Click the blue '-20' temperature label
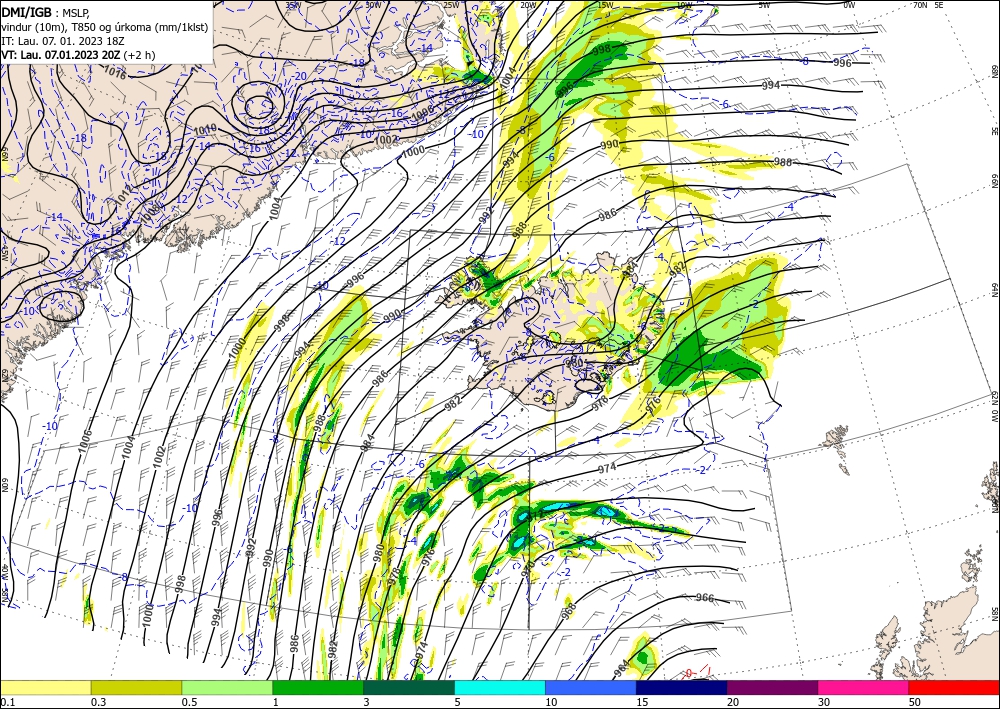The image size is (1000, 709). [301, 76]
